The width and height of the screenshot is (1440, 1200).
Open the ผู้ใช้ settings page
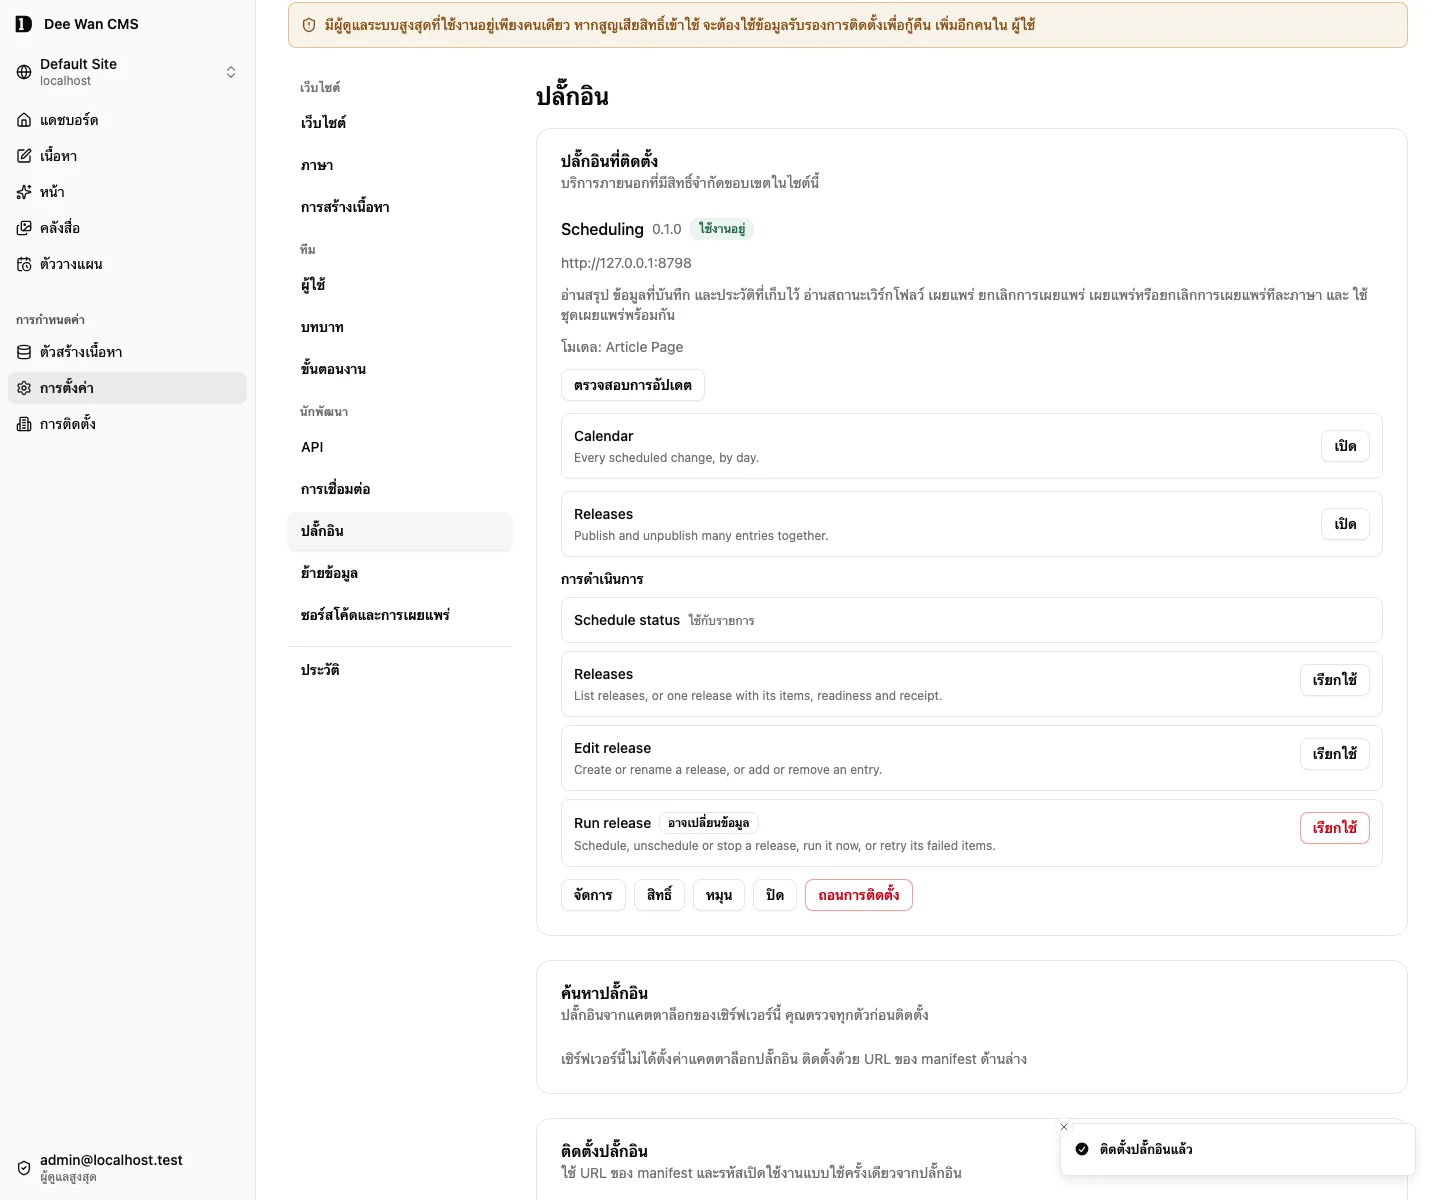tap(399, 285)
